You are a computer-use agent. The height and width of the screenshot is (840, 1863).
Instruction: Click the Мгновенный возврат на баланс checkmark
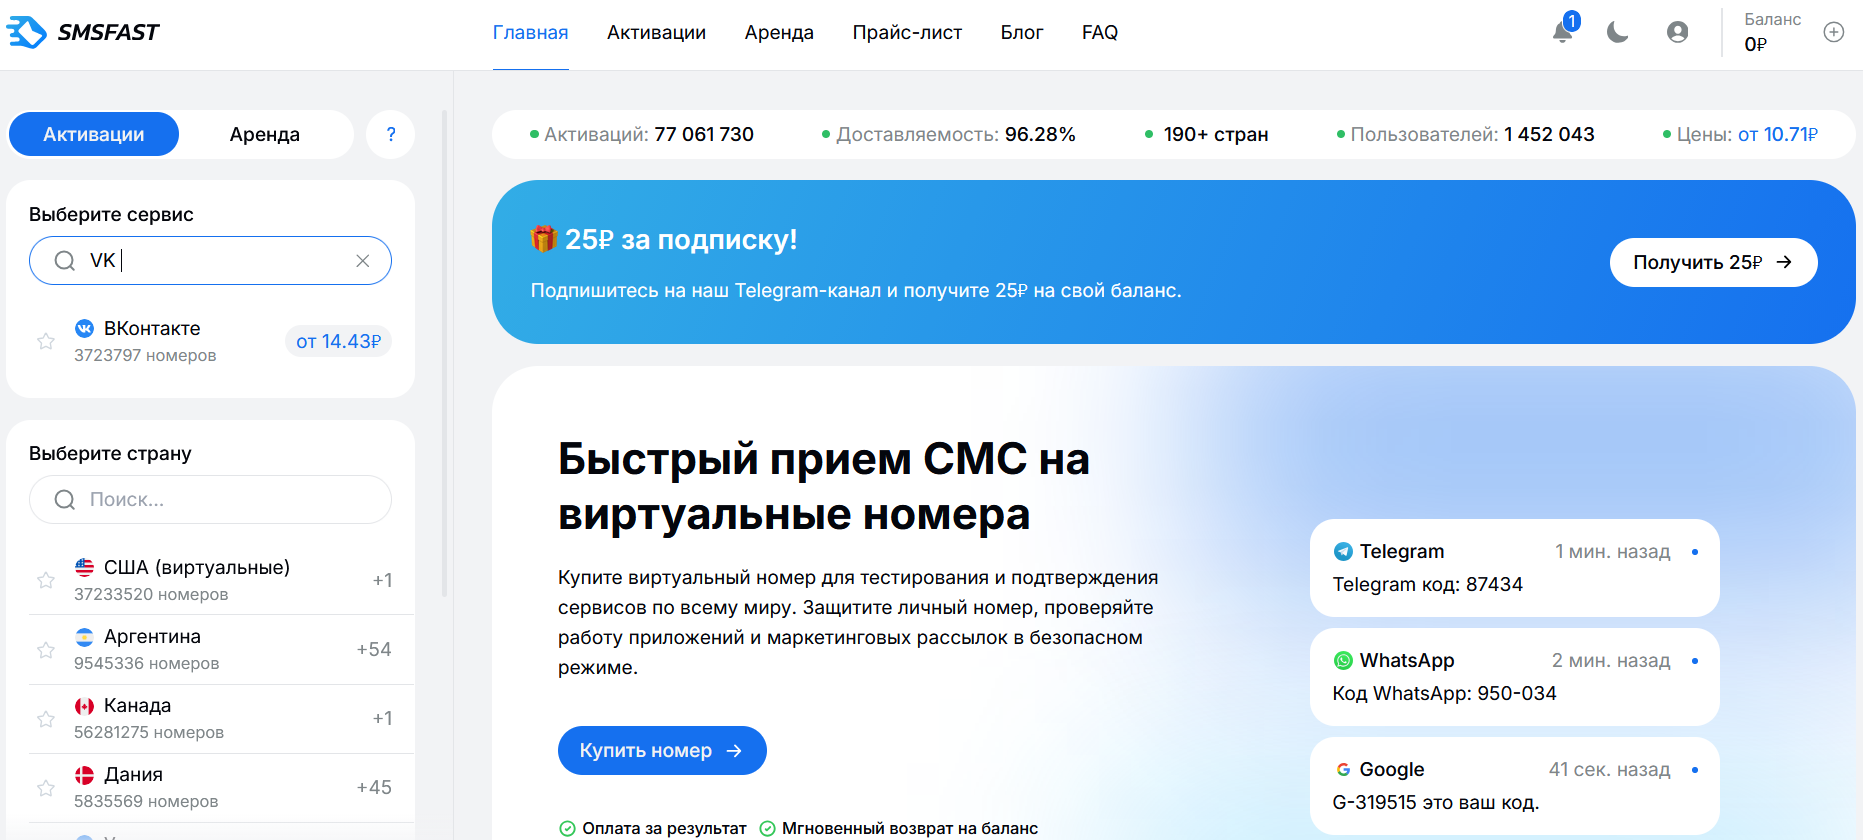point(767,828)
